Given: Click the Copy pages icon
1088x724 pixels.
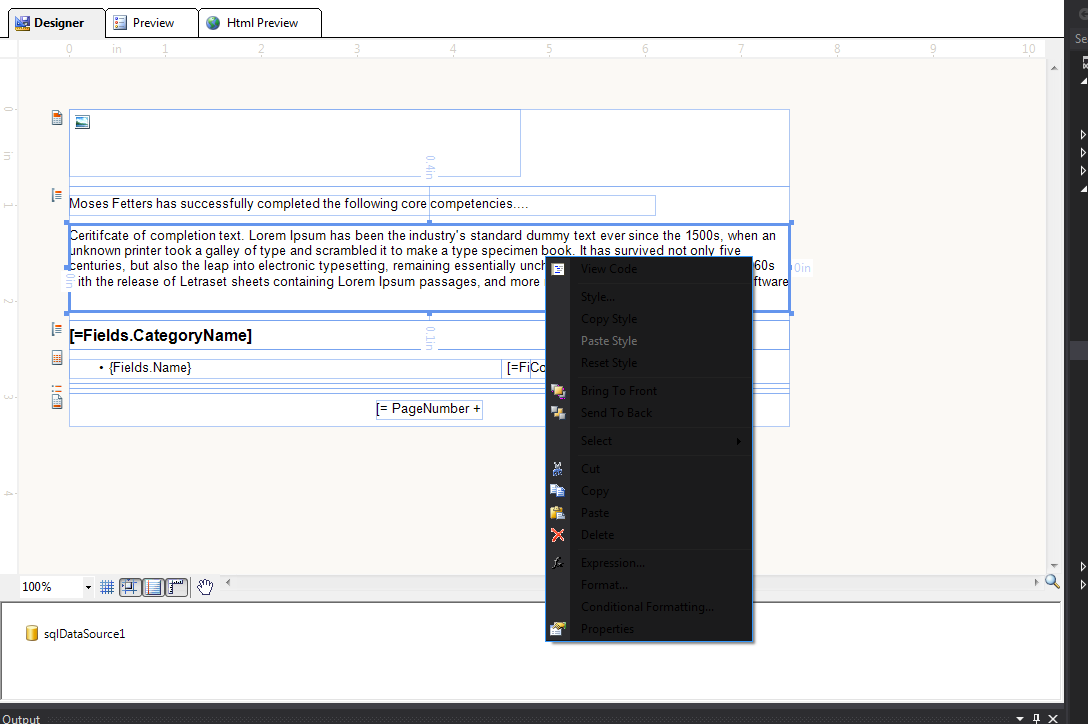Looking at the screenshot, I should pos(557,491).
